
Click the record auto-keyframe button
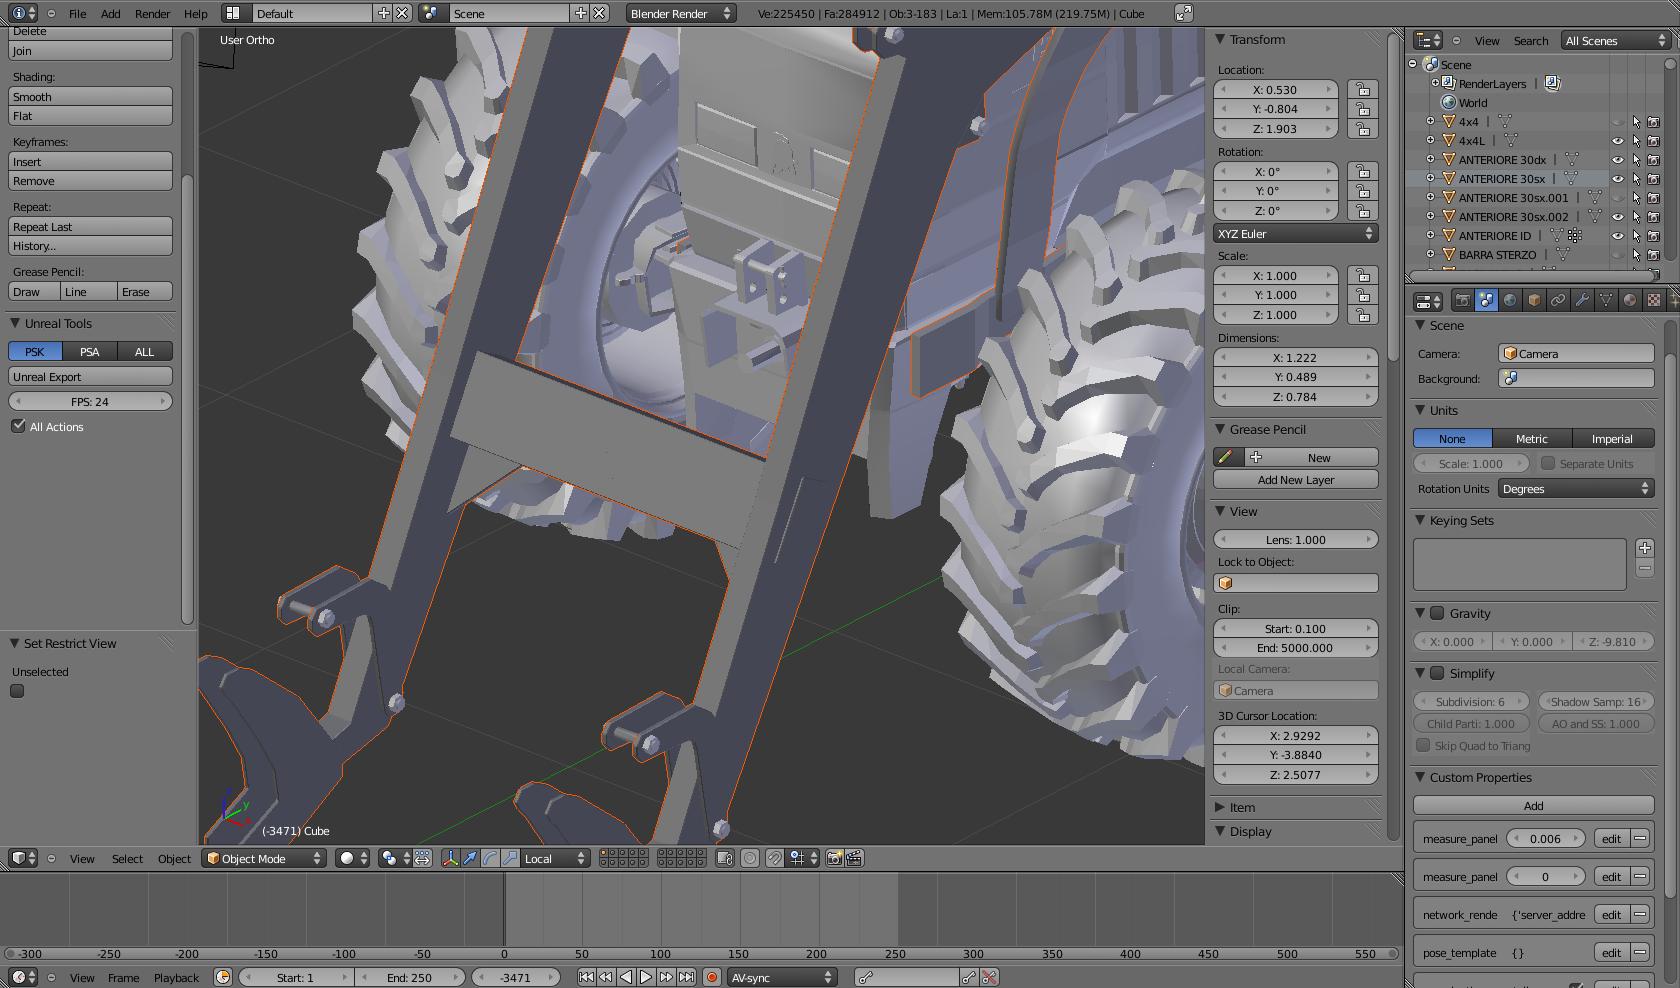point(711,977)
